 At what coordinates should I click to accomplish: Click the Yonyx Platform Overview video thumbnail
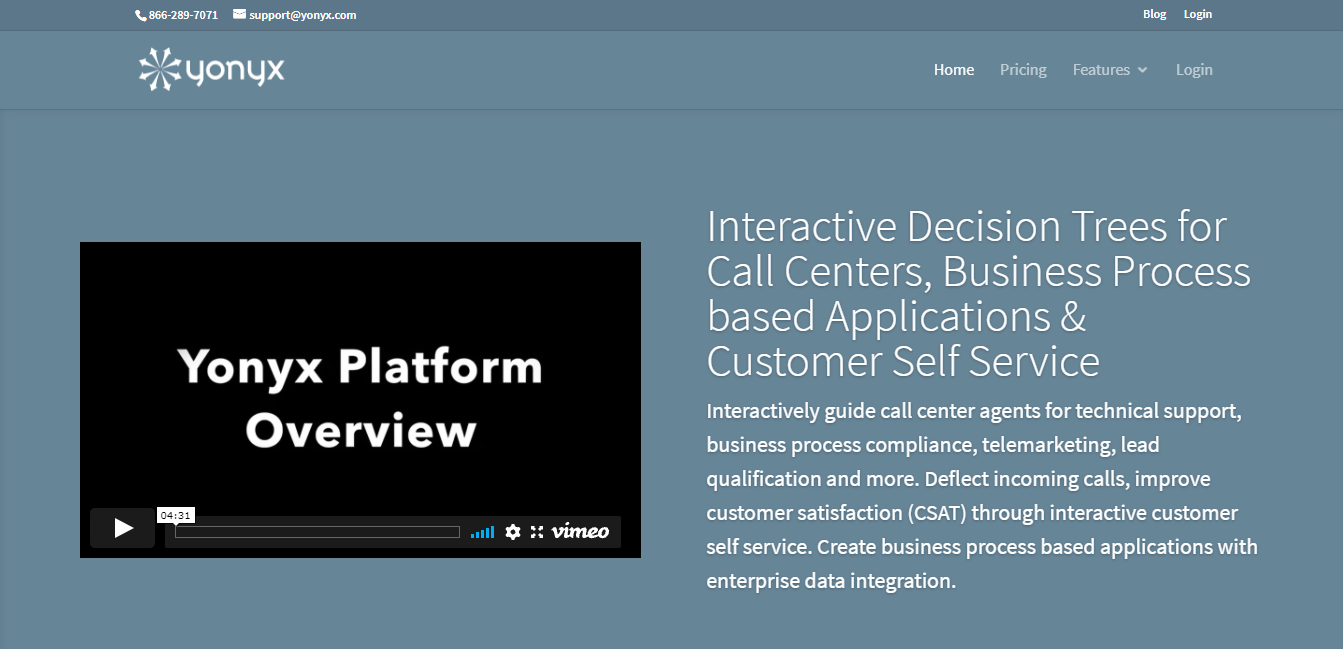[360, 398]
